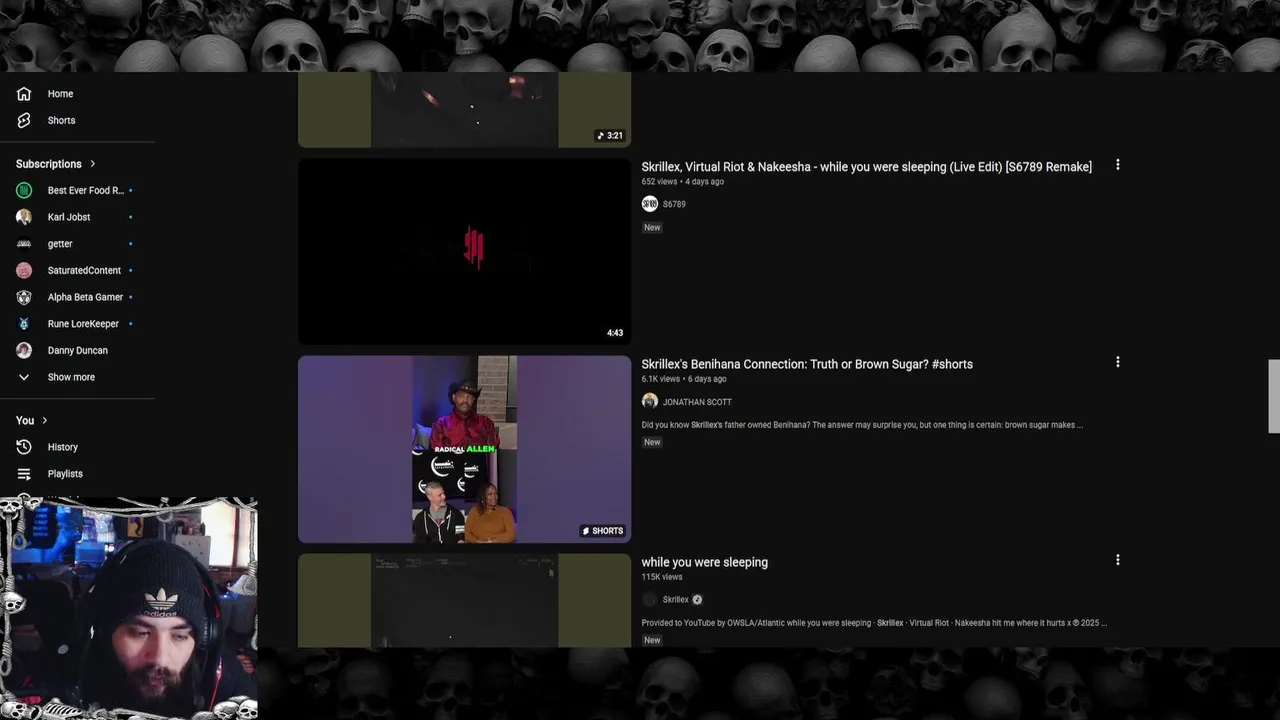Open Danny Duncan subscription entry
Screen dimensions: 1280x720
pyautogui.click(x=77, y=350)
